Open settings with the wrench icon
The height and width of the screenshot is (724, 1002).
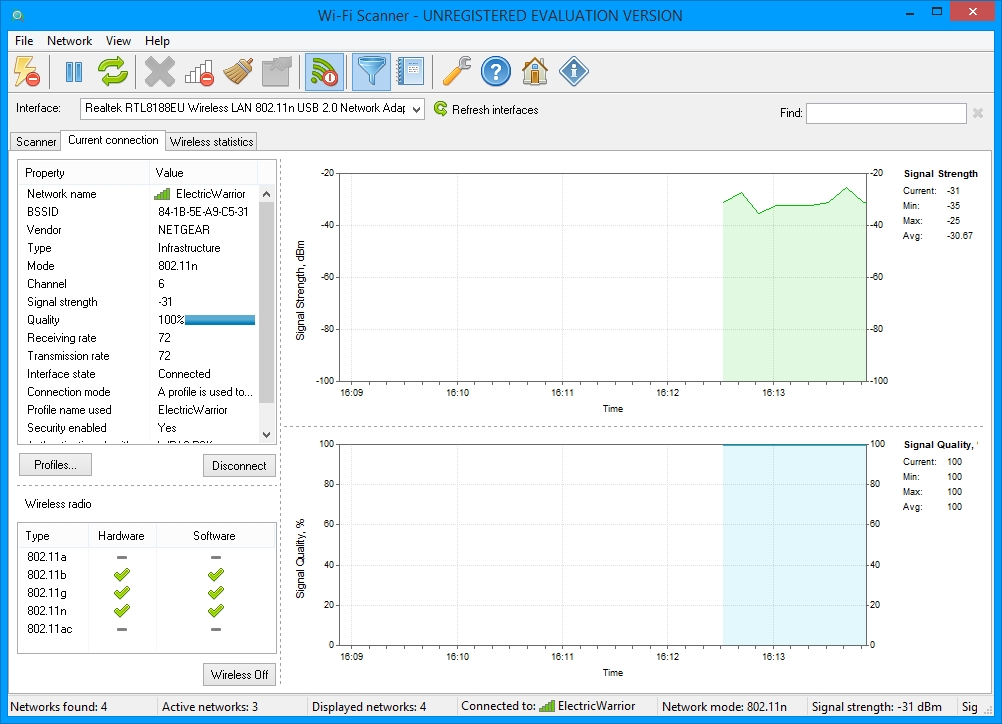coord(458,71)
